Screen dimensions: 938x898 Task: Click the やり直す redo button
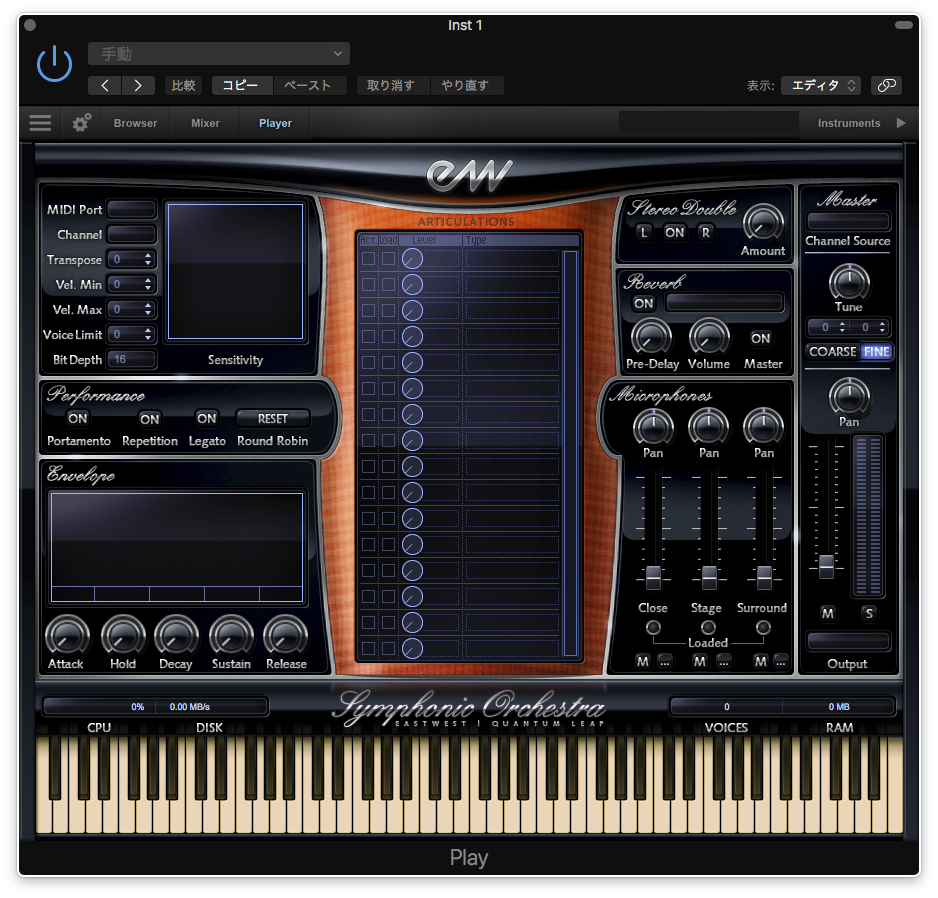pyautogui.click(x=465, y=86)
